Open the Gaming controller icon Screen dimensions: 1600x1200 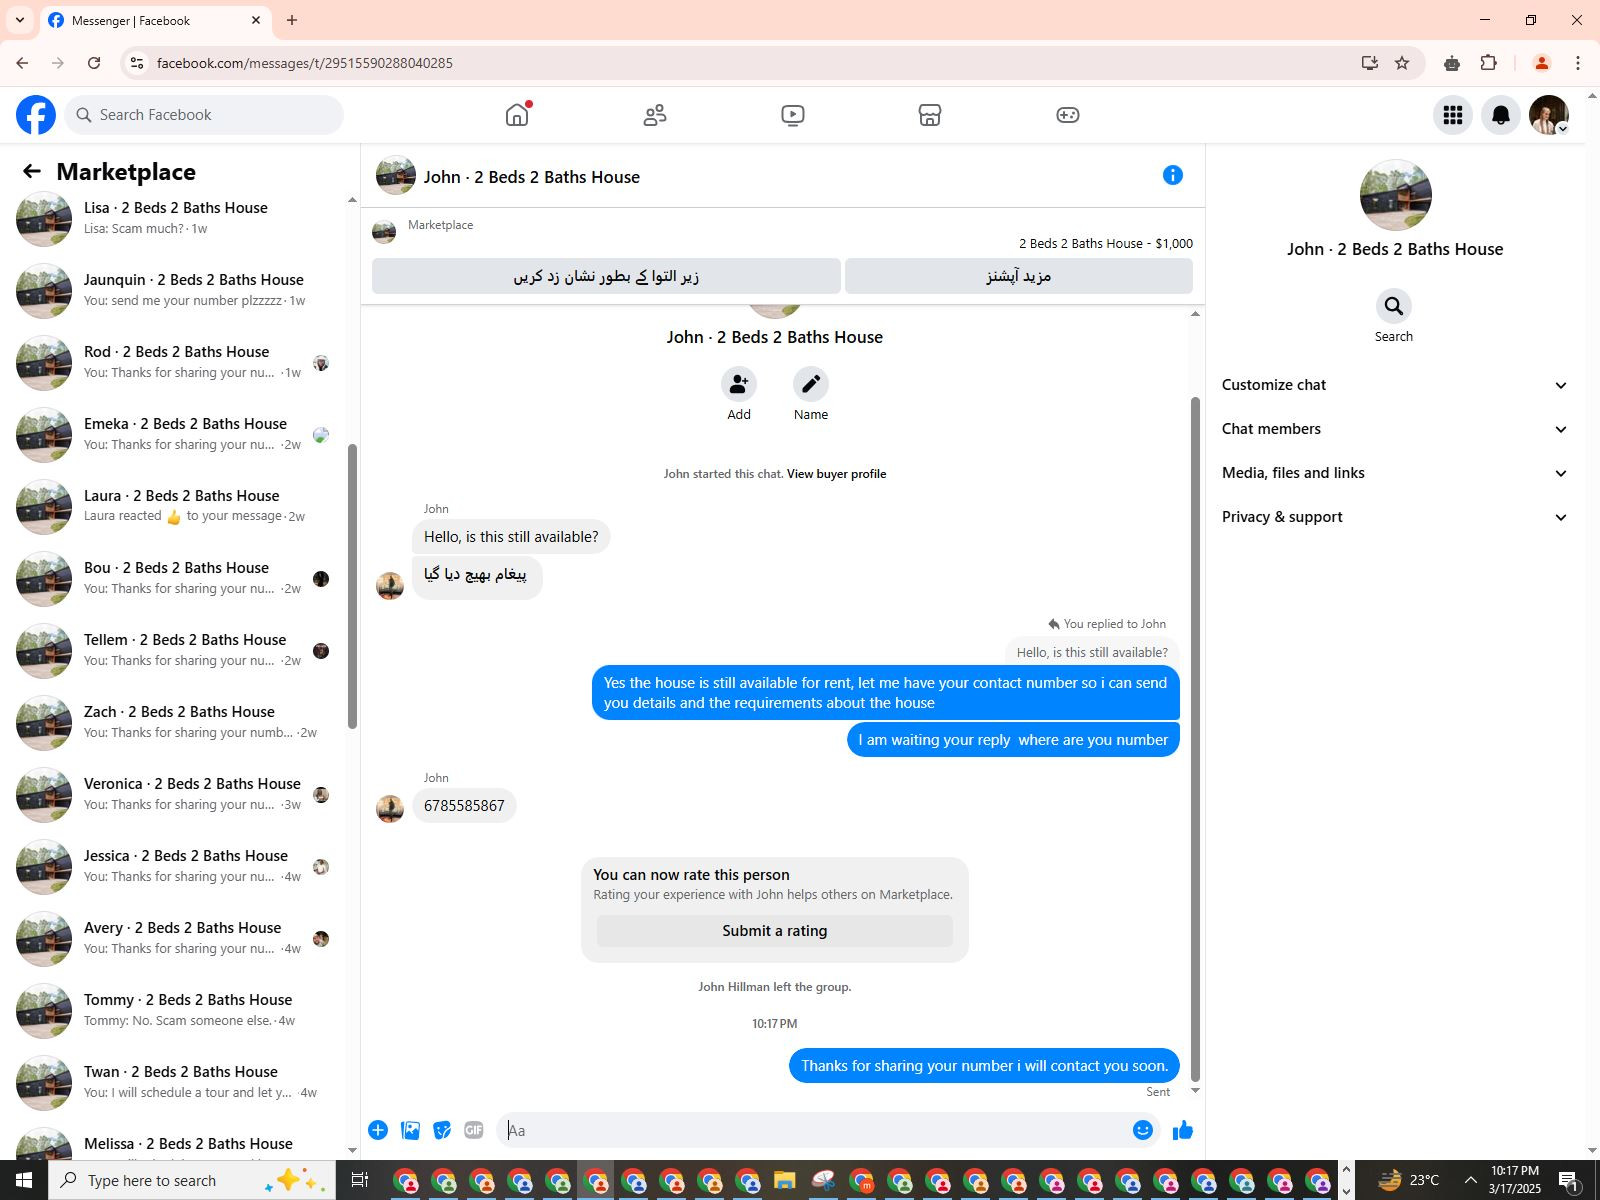[x=1068, y=115]
